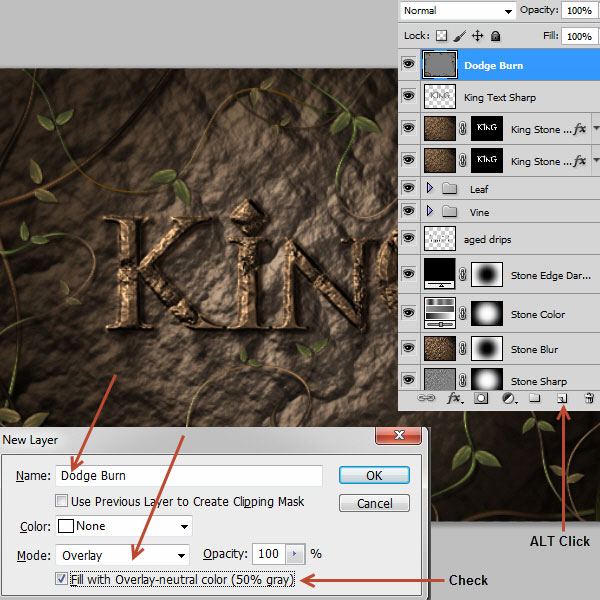Click the create new group folder icon
This screenshot has width=600, height=600.
tap(535, 398)
